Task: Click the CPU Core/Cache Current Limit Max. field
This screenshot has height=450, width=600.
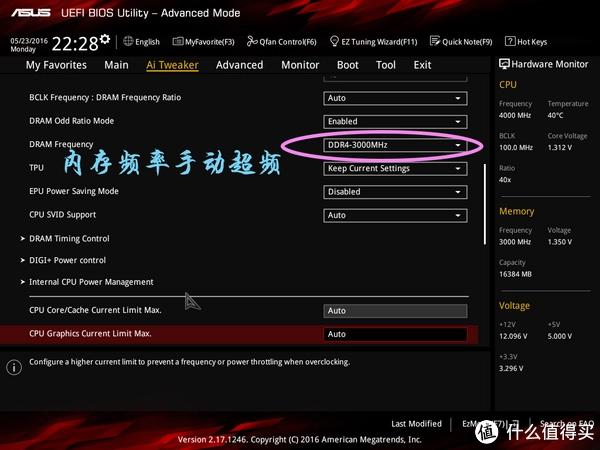Action: [x=396, y=311]
